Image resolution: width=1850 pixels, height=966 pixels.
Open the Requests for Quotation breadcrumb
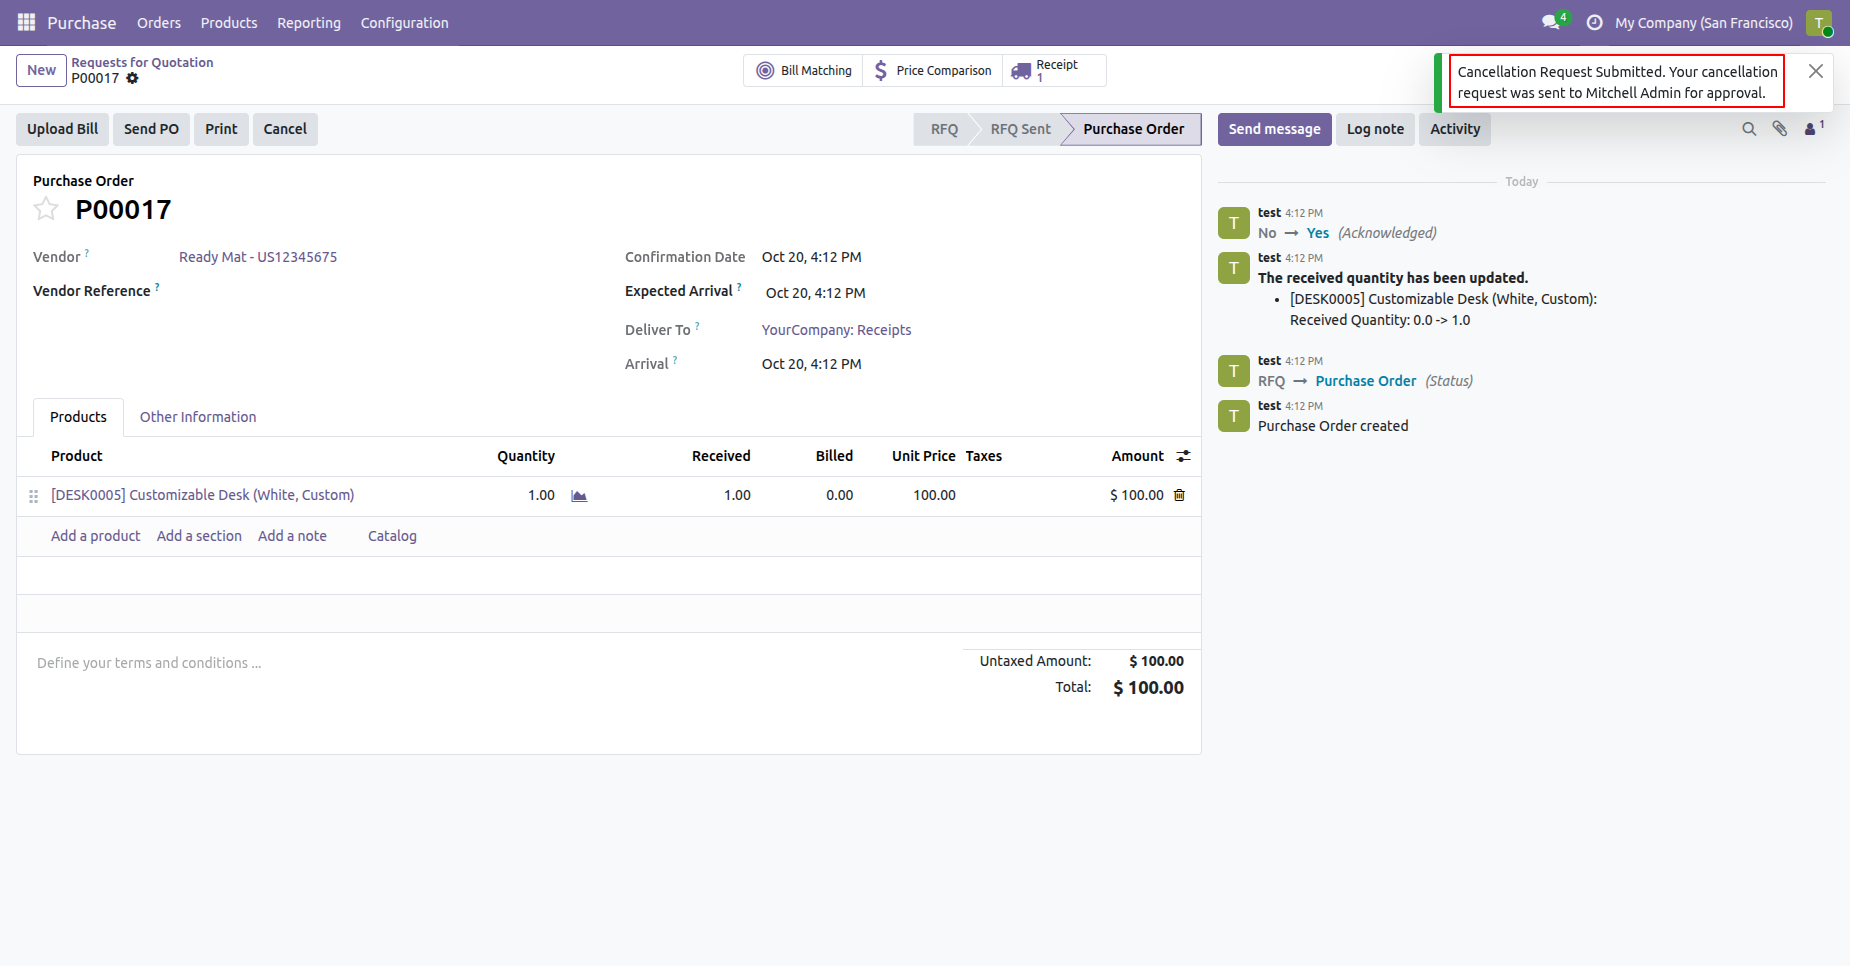(x=142, y=62)
